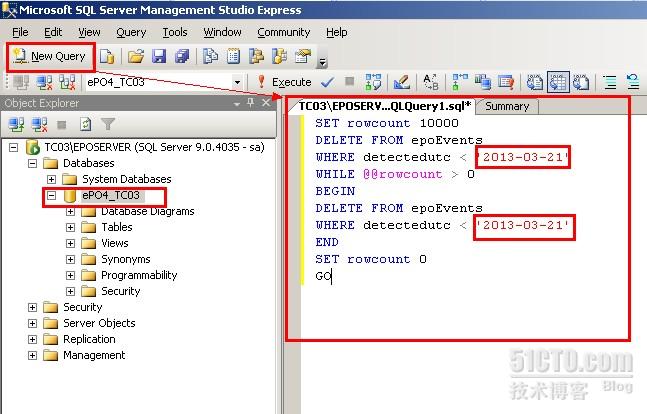Image resolution: width=647 pixels, height=414 pixels.
Task: Open the Query menu
Action: pos(131,32)
